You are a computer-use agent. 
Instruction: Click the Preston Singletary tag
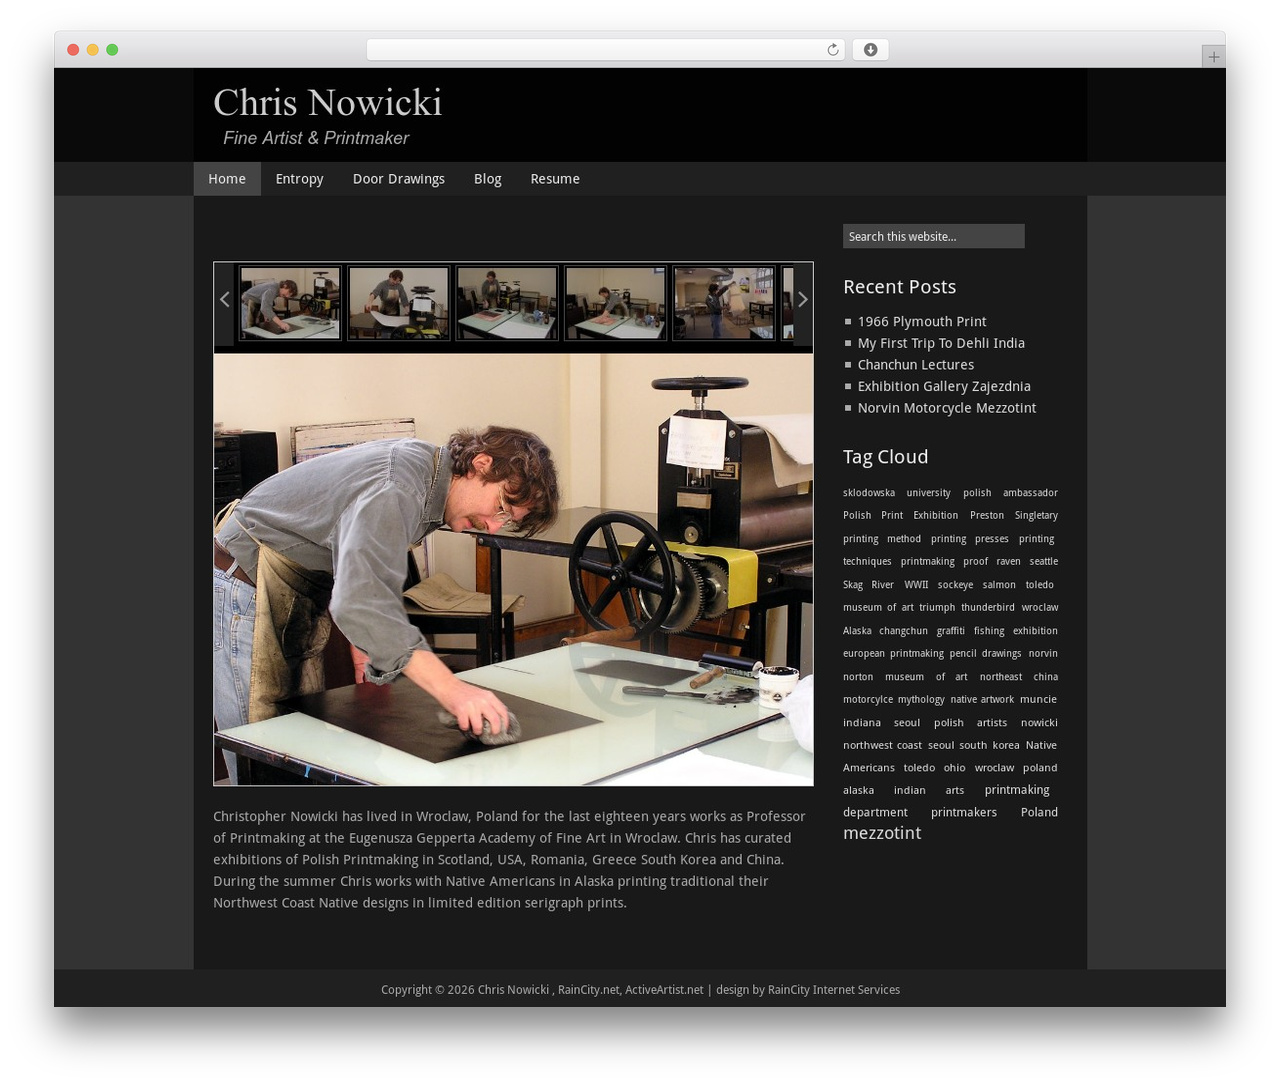tap(1014, 516)
